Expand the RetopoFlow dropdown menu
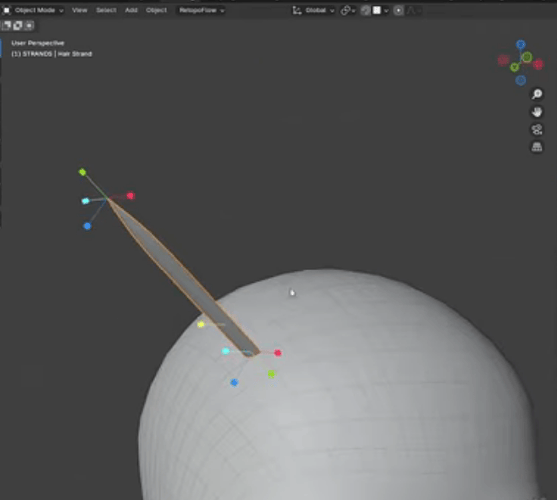557x500 pixels. click(201, 10)
